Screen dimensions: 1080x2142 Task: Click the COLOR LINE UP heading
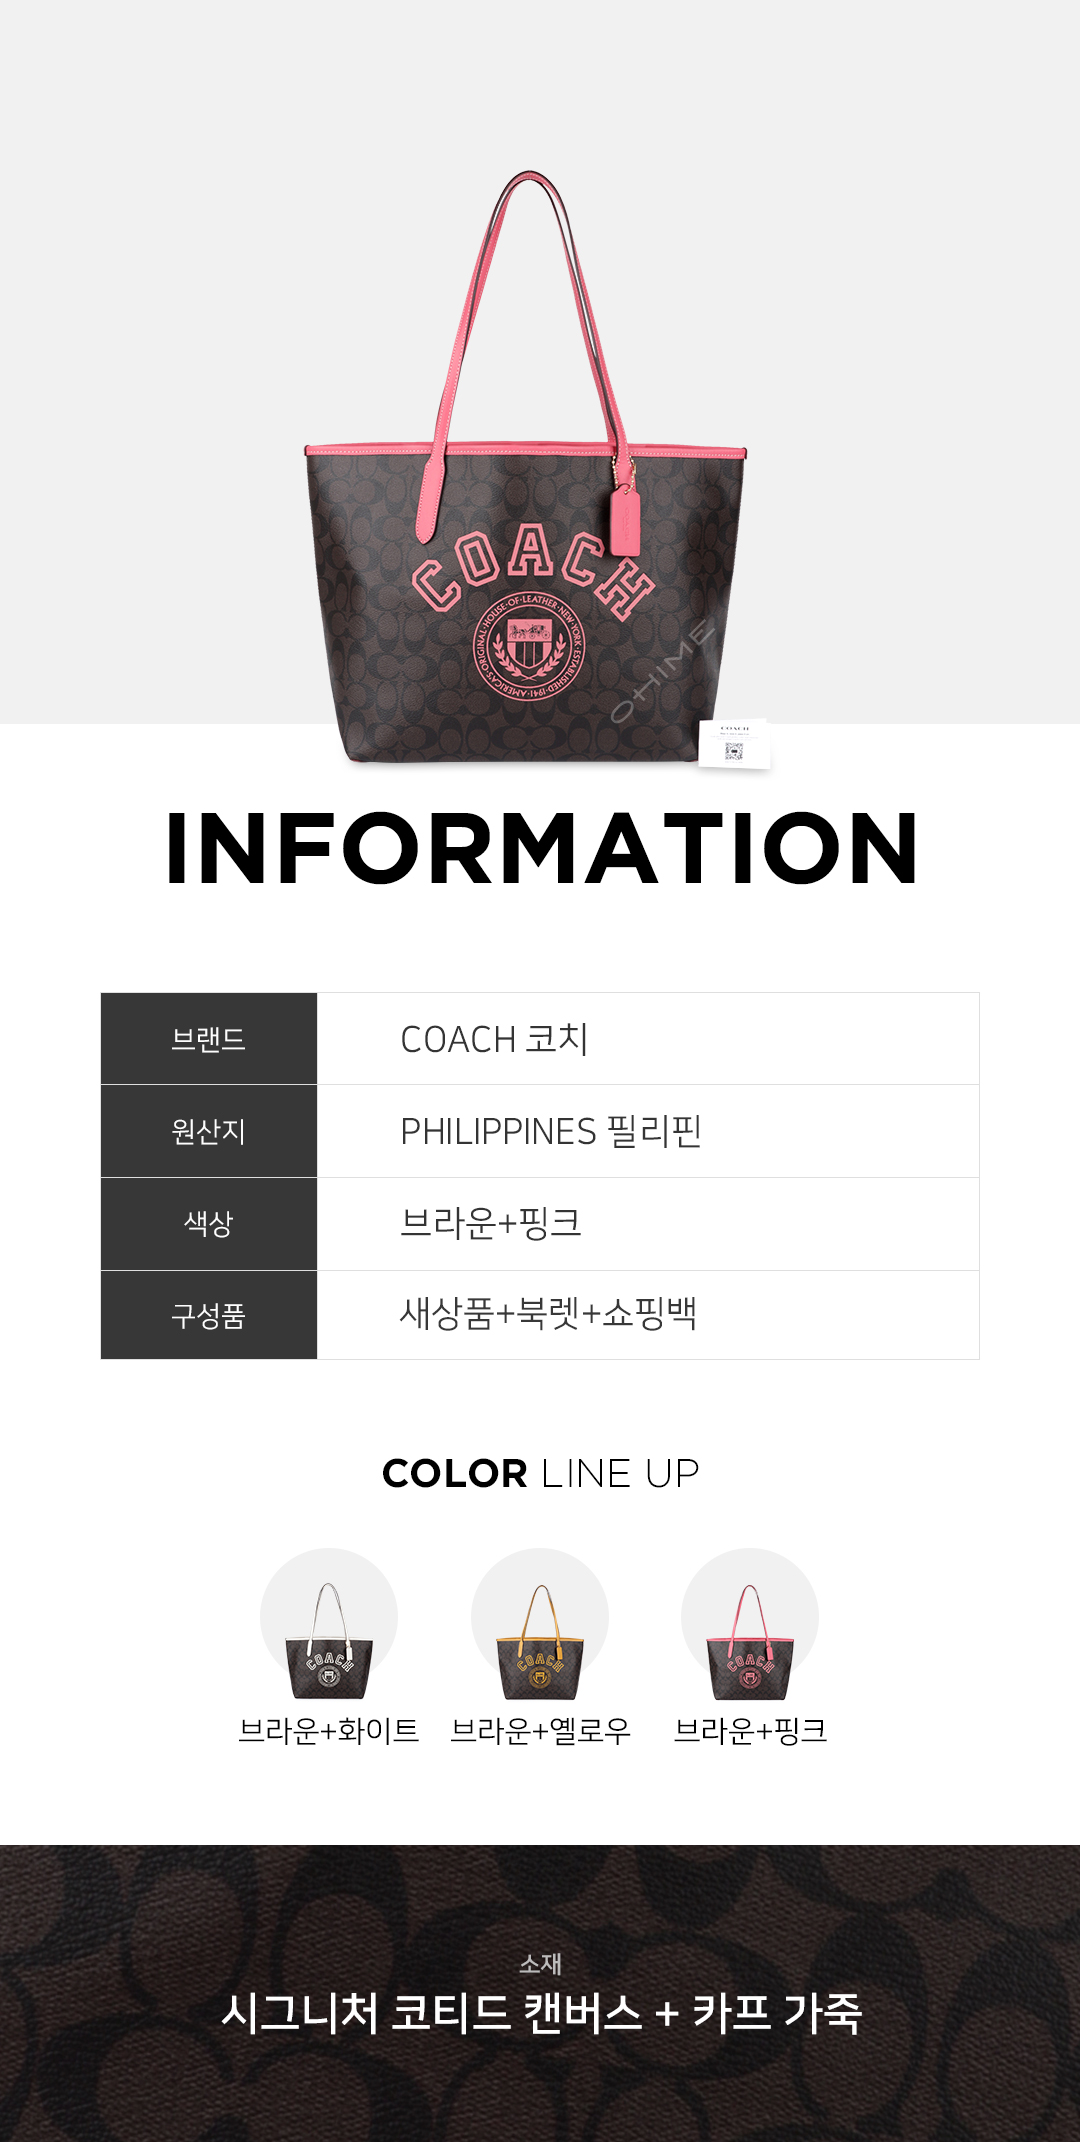coord(540,1474)
